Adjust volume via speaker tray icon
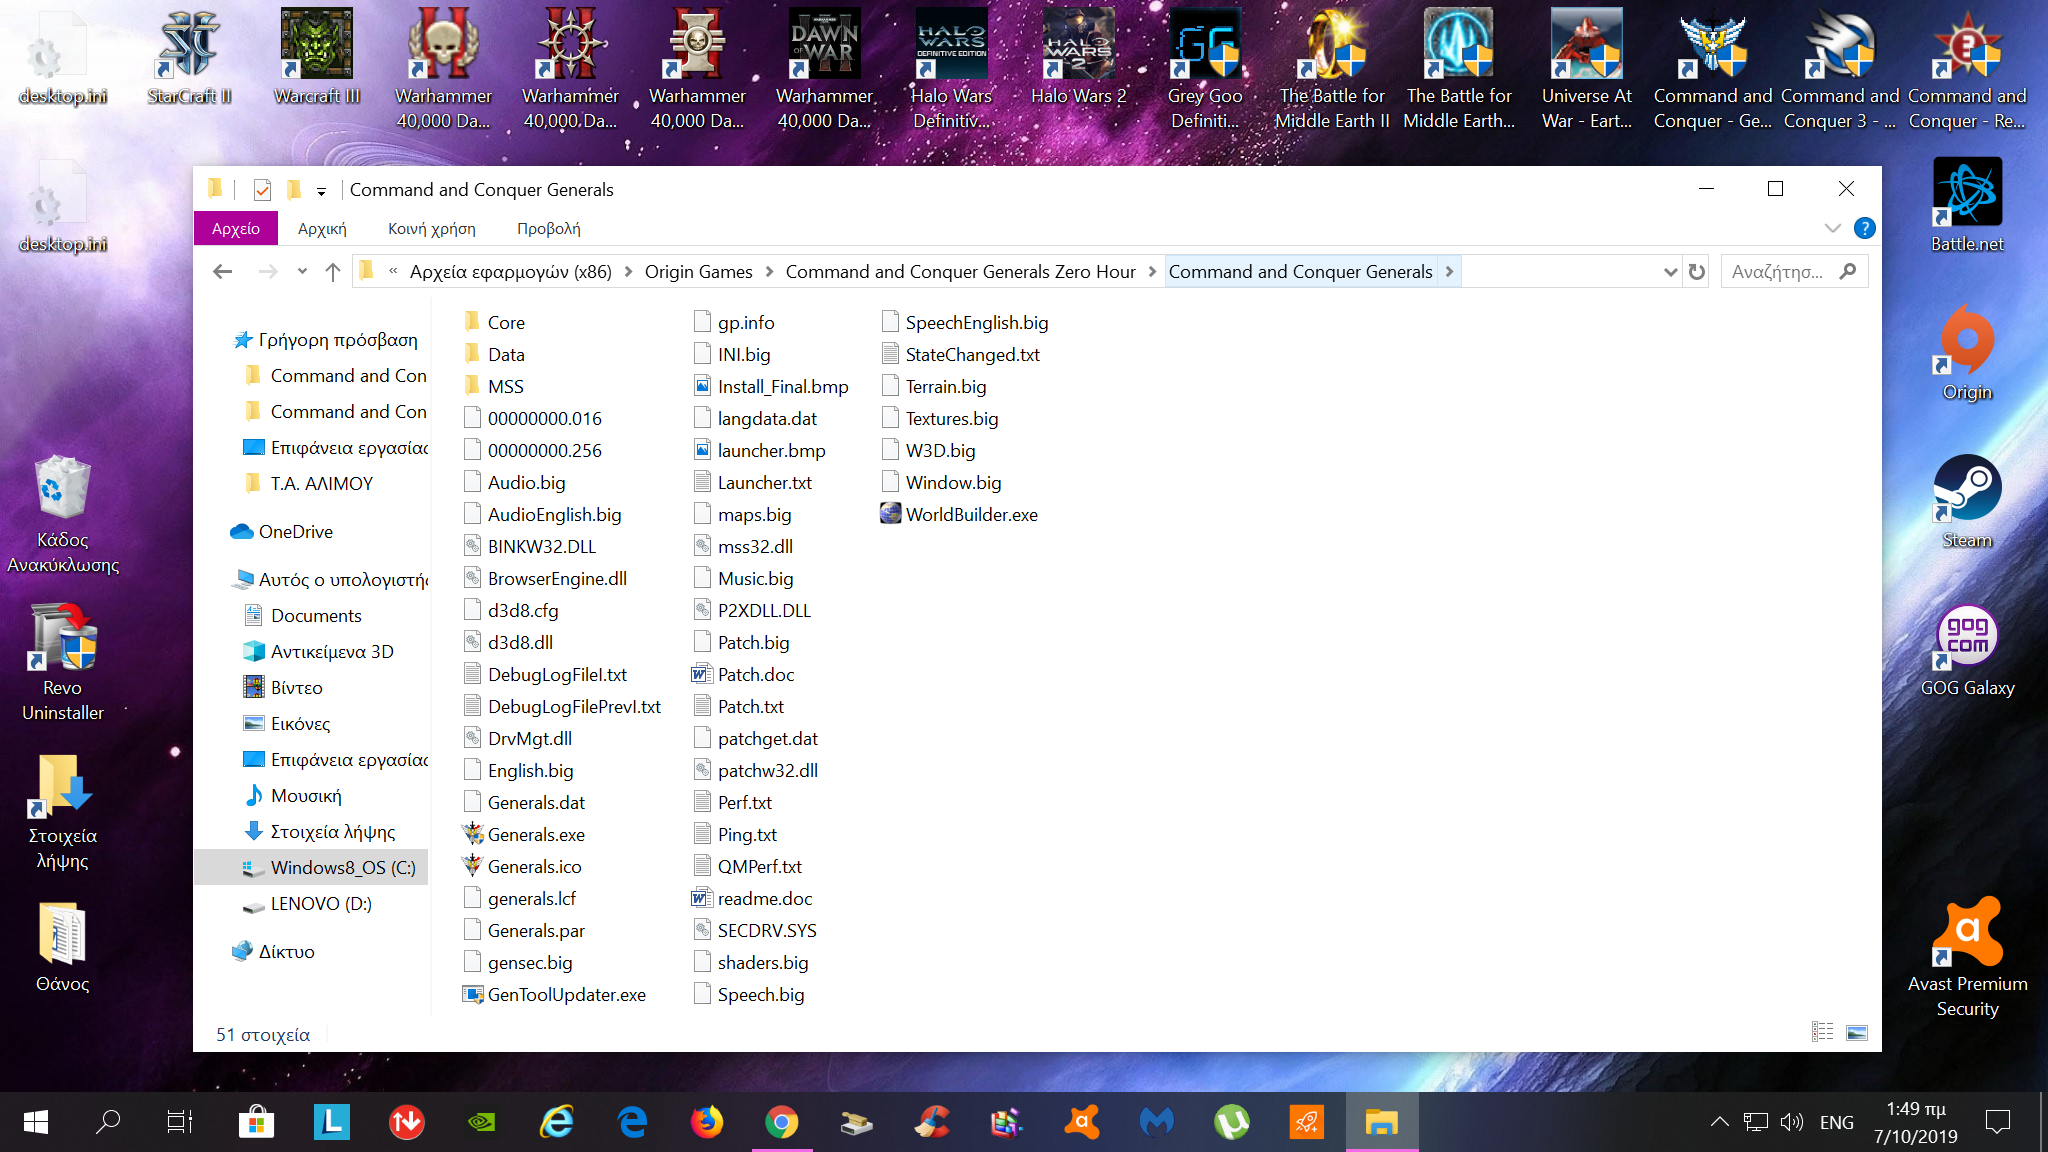The width and height of the screenshot is (2048, 1152). (1791, 1122)
